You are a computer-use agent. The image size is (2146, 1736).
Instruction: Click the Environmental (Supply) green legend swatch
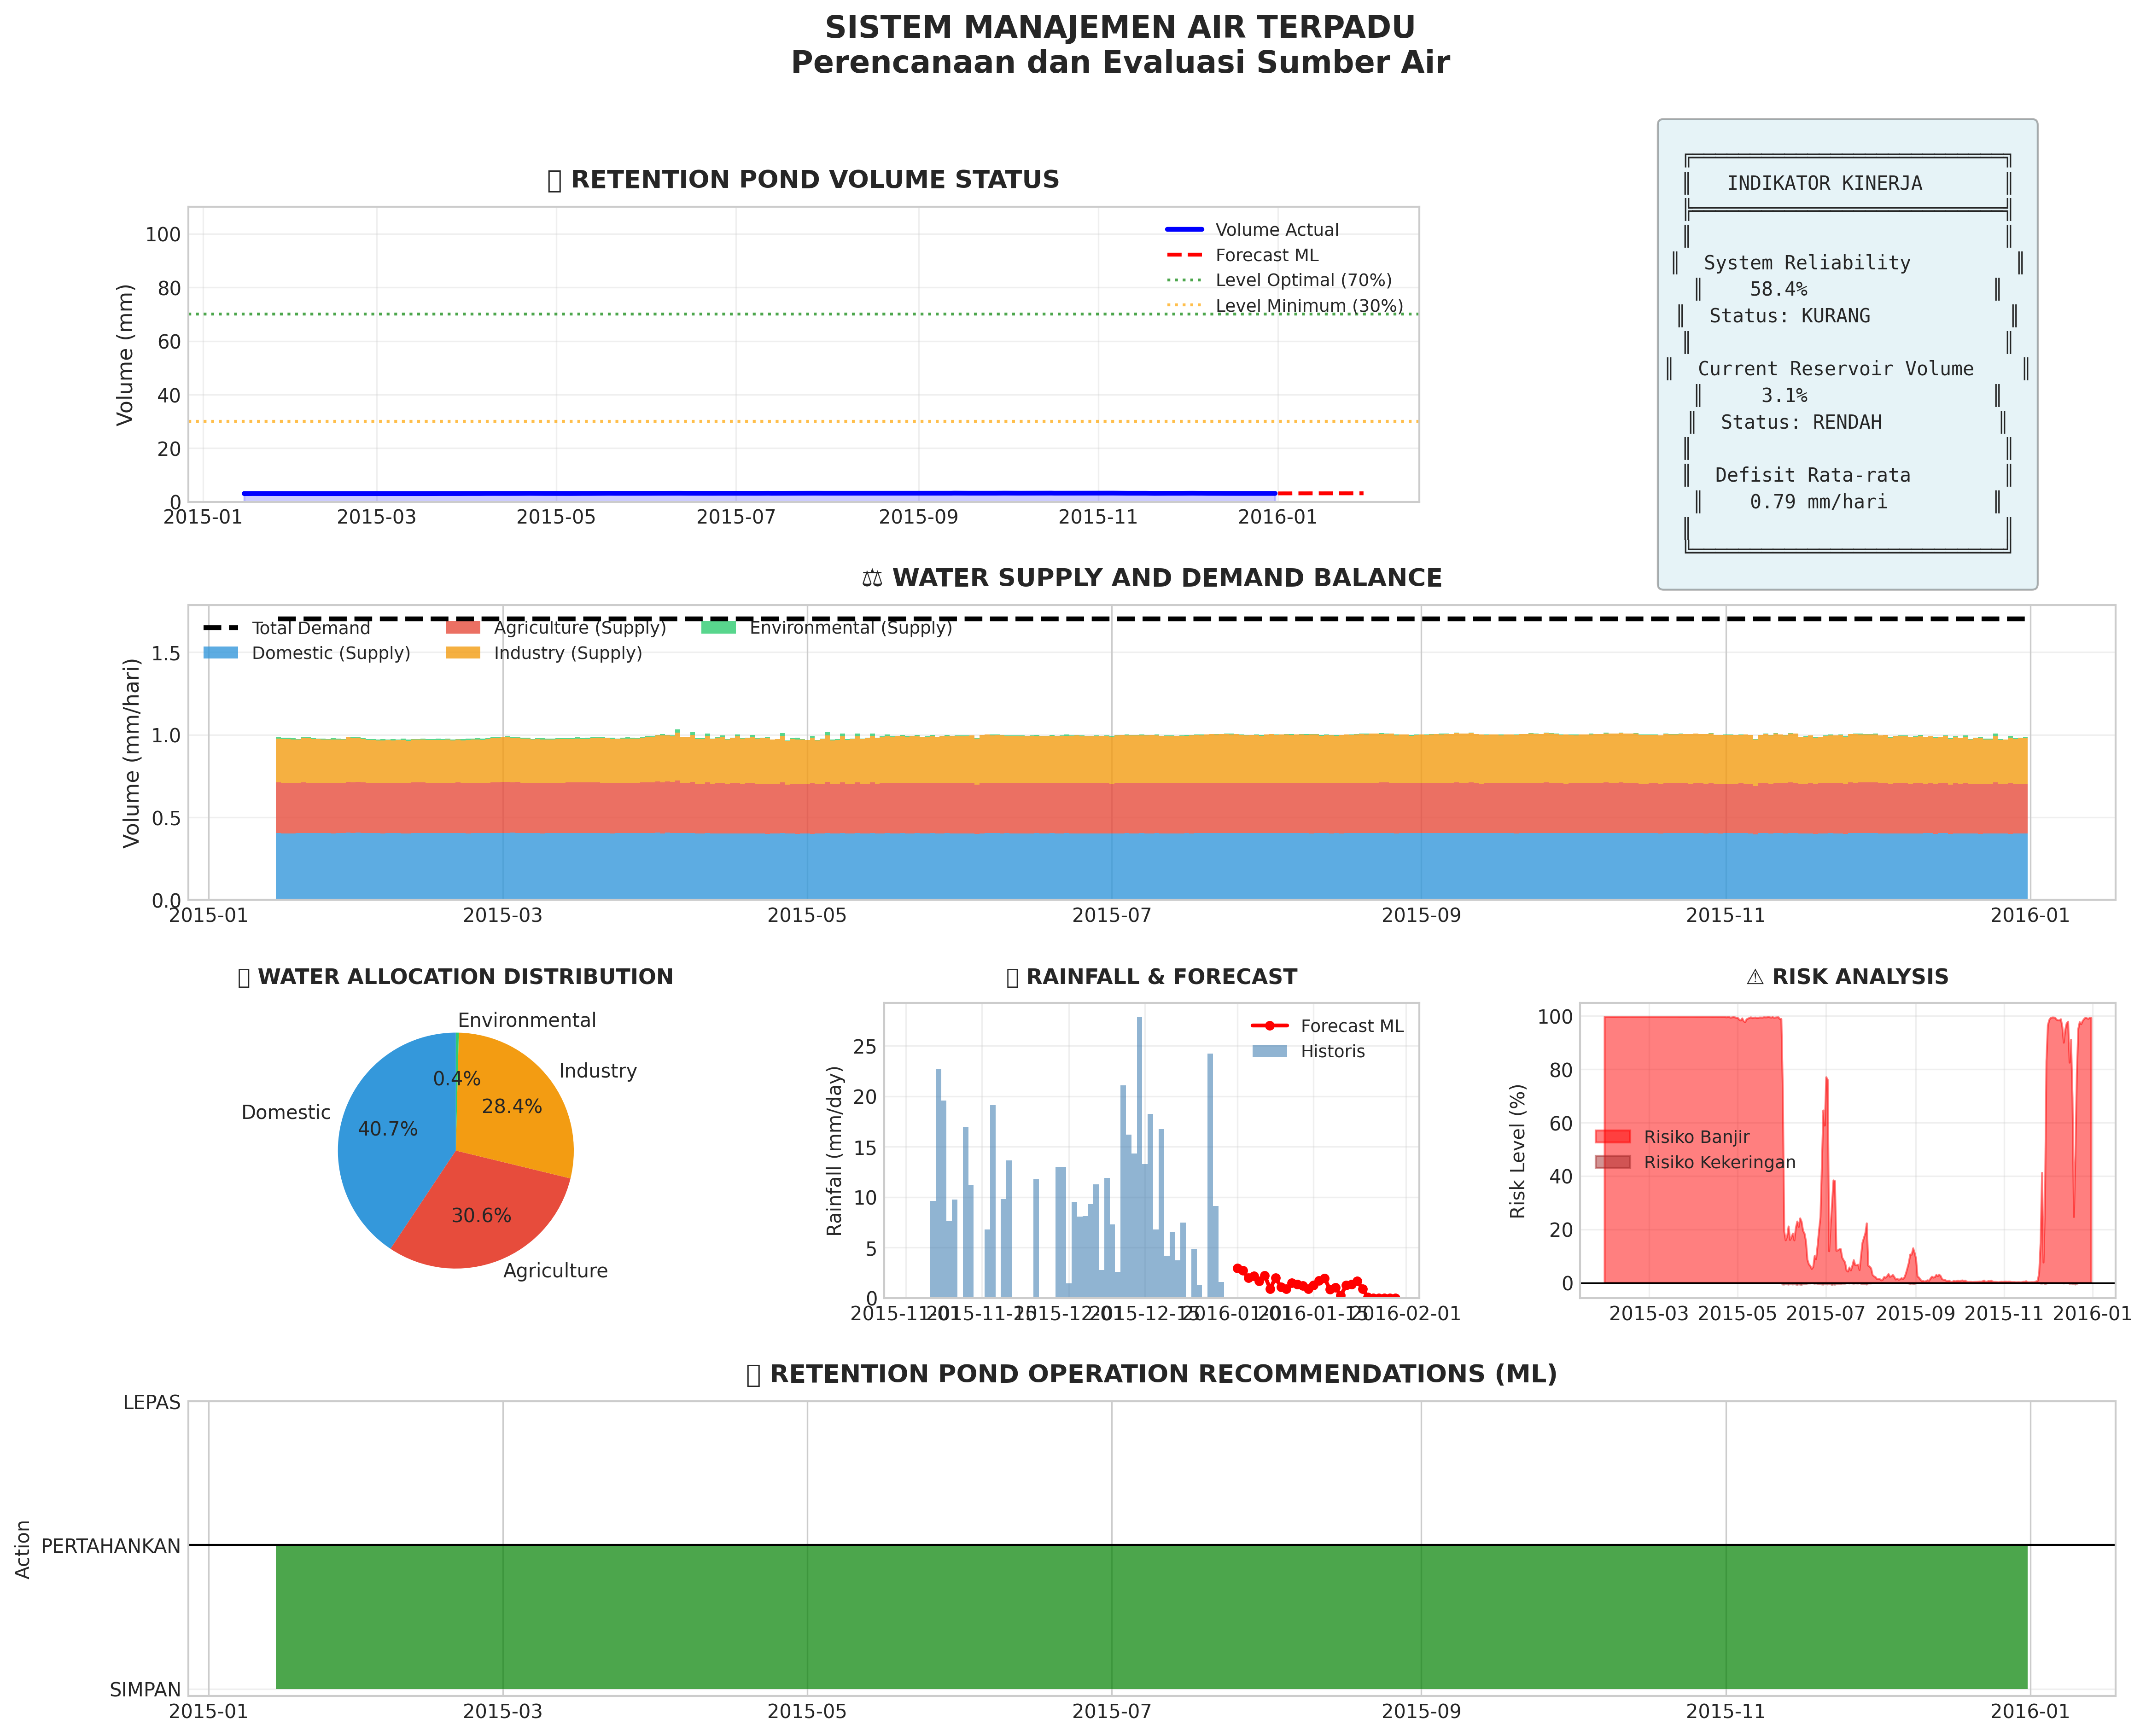[718, 628]
